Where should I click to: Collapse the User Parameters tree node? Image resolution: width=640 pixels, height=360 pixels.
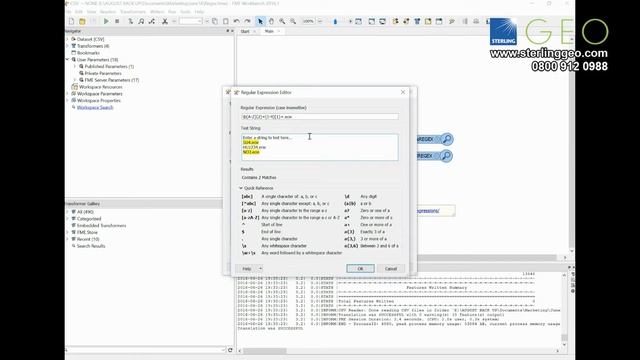(68, 60)
